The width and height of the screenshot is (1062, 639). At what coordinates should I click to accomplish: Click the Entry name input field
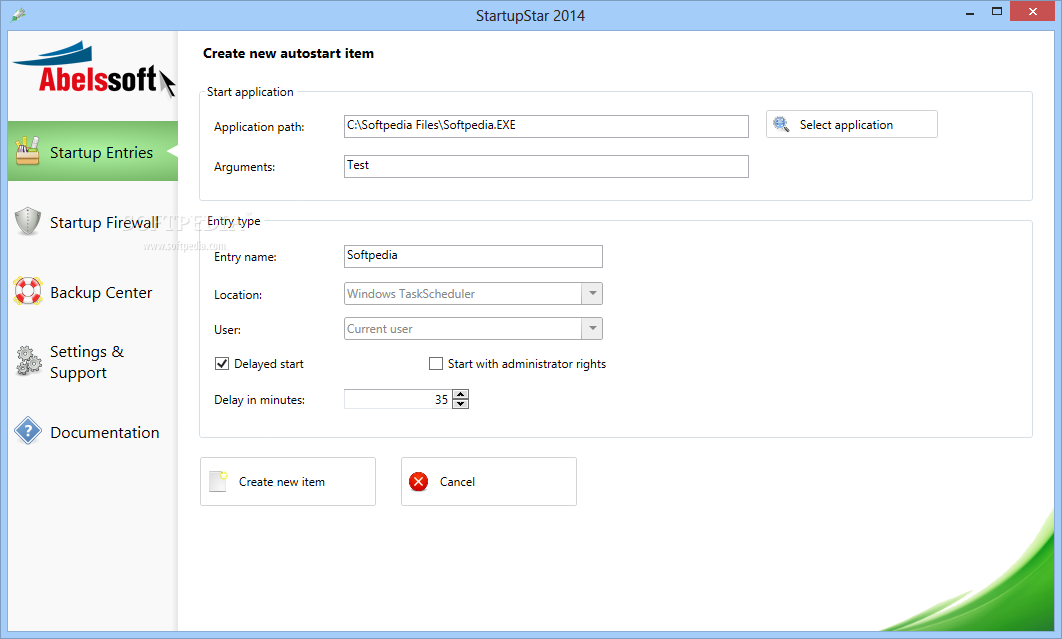[473, 256]
